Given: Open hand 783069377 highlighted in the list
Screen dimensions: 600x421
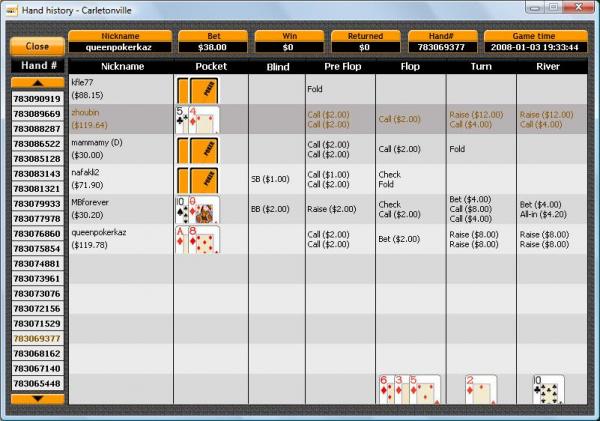Looking at the screenshot, I should coord(37,339).
